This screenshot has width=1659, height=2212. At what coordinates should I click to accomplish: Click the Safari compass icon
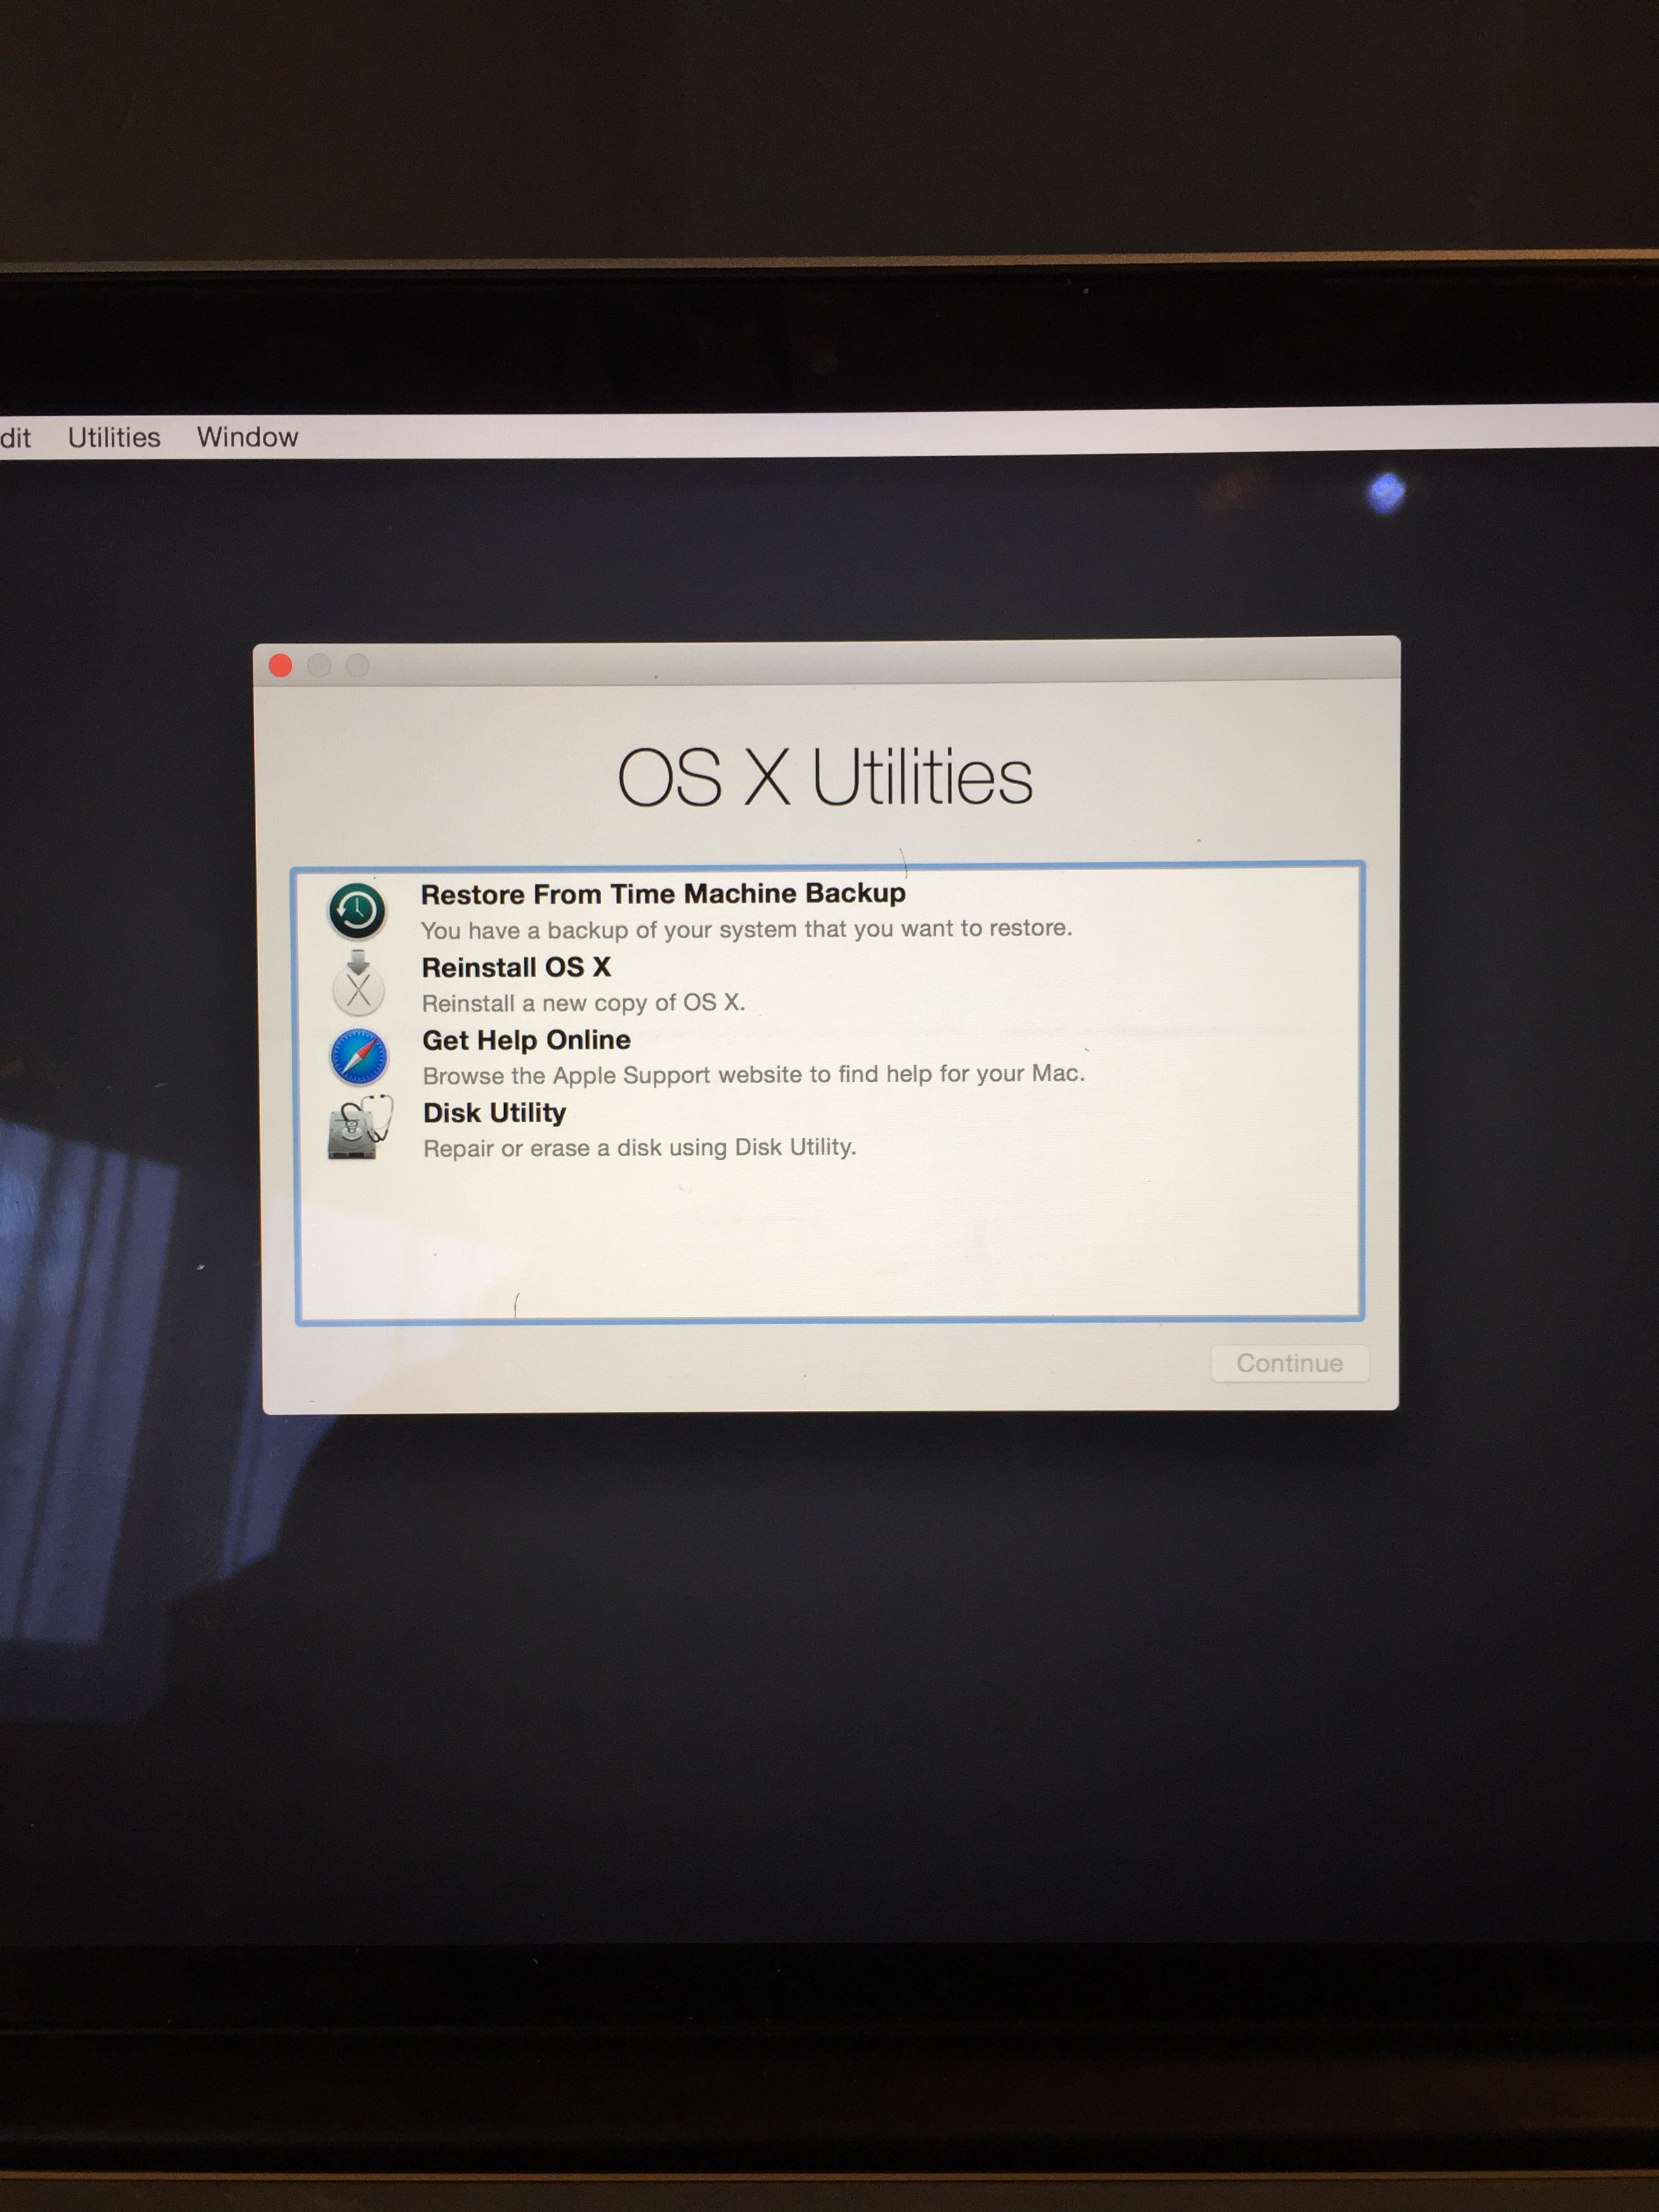click(359, 1056)
